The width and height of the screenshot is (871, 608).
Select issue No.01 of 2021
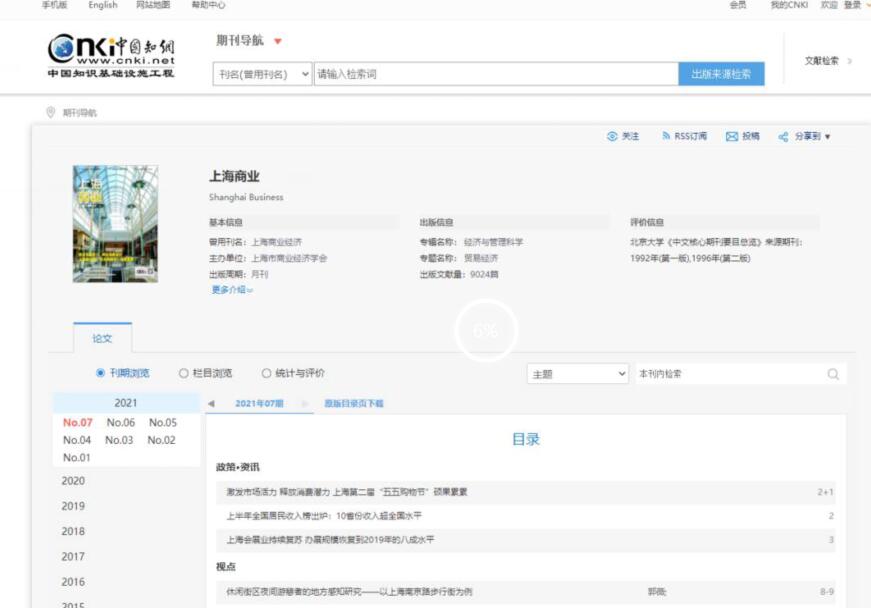click(x=77, y=458)
